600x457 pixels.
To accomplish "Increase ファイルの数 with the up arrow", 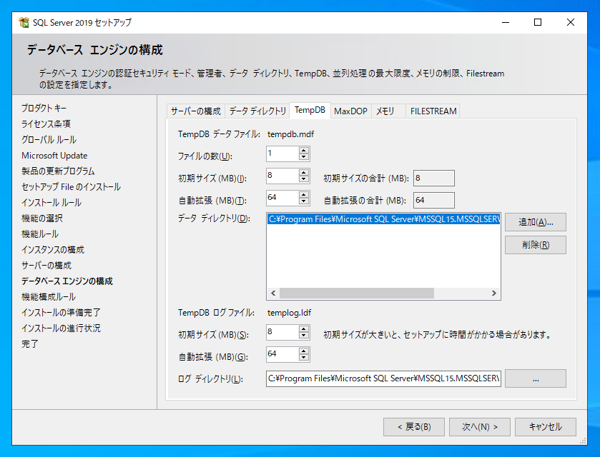I will 304,150.
